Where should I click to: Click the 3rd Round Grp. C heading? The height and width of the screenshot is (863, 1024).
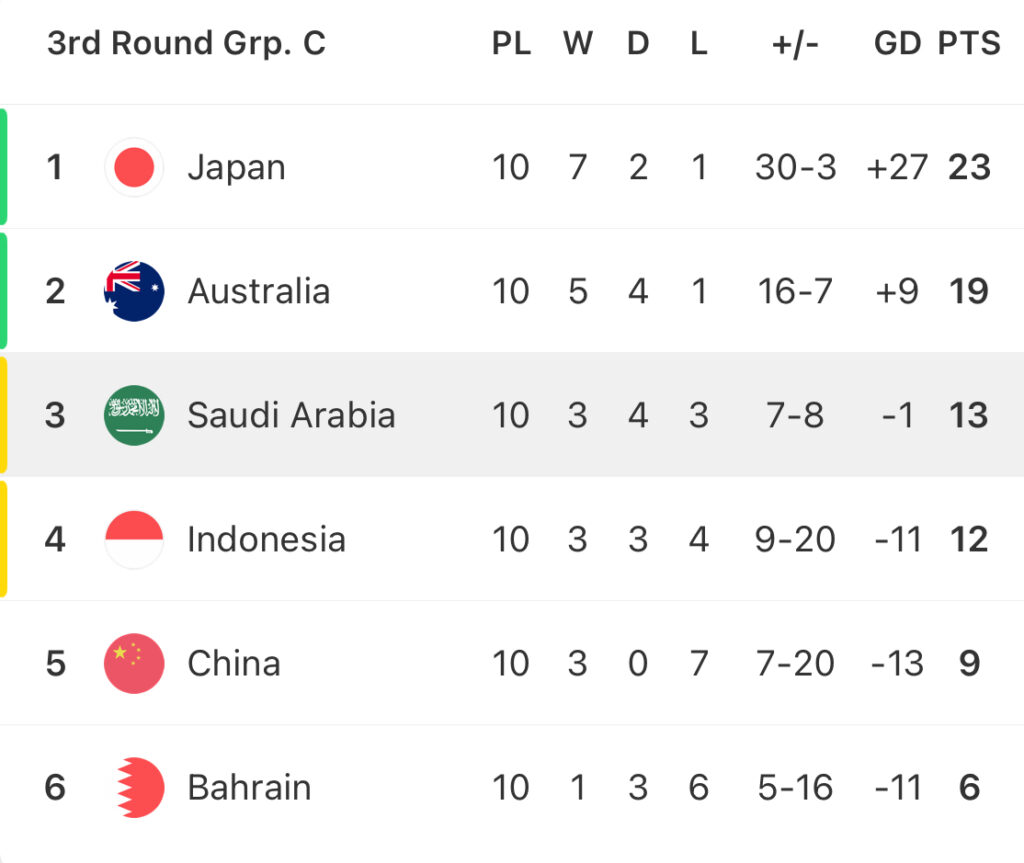pyautogui.click(x=186, y=44)
